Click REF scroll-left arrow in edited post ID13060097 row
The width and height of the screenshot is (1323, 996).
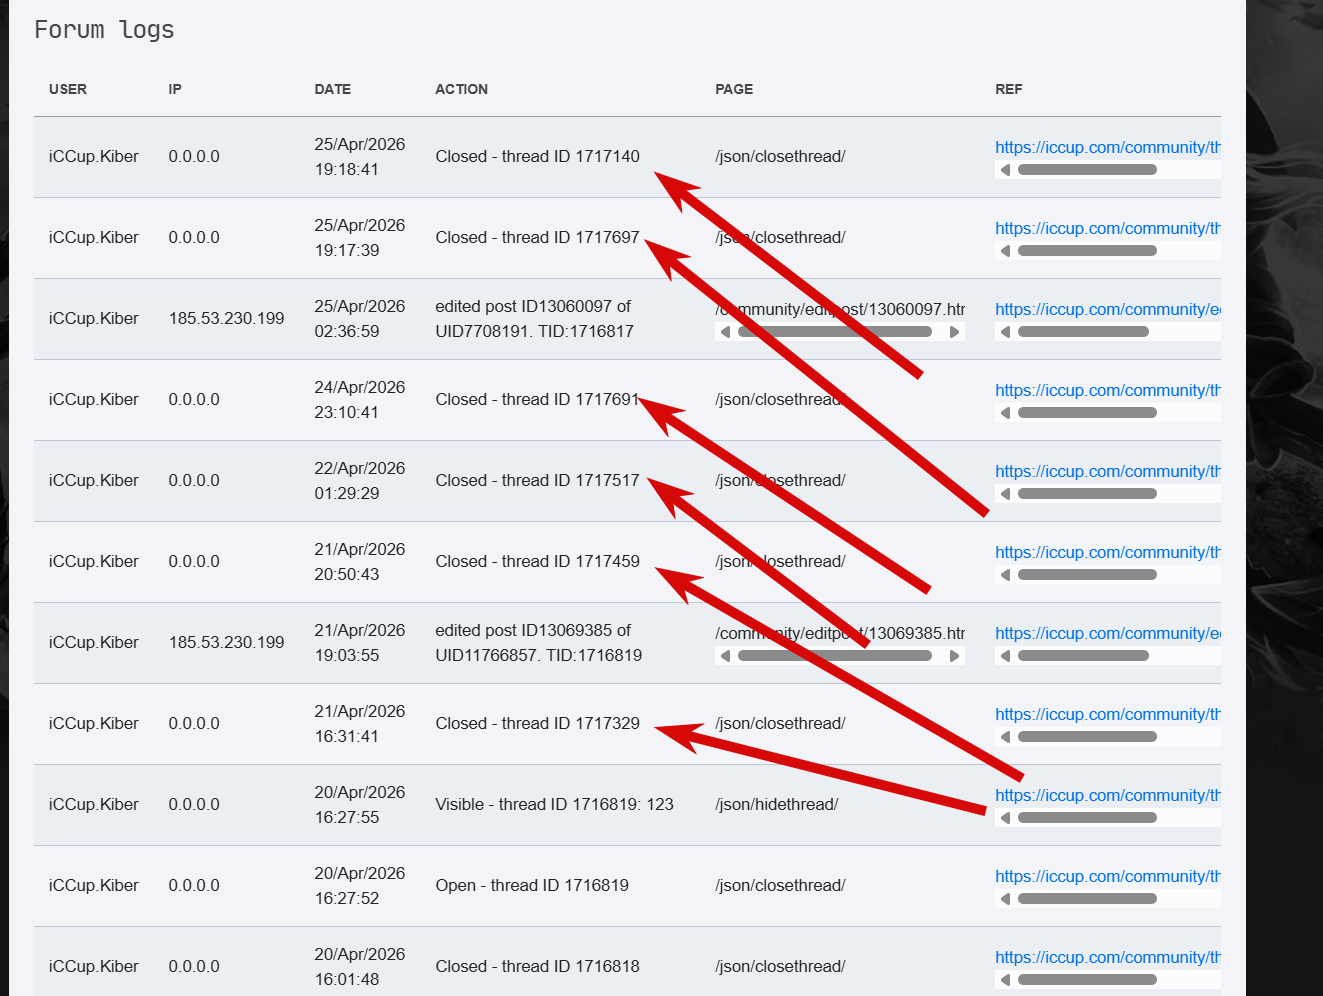[1006, 332]
